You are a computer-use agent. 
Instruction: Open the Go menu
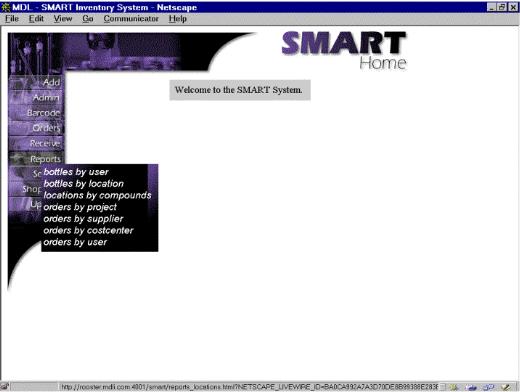coord(88,19)
